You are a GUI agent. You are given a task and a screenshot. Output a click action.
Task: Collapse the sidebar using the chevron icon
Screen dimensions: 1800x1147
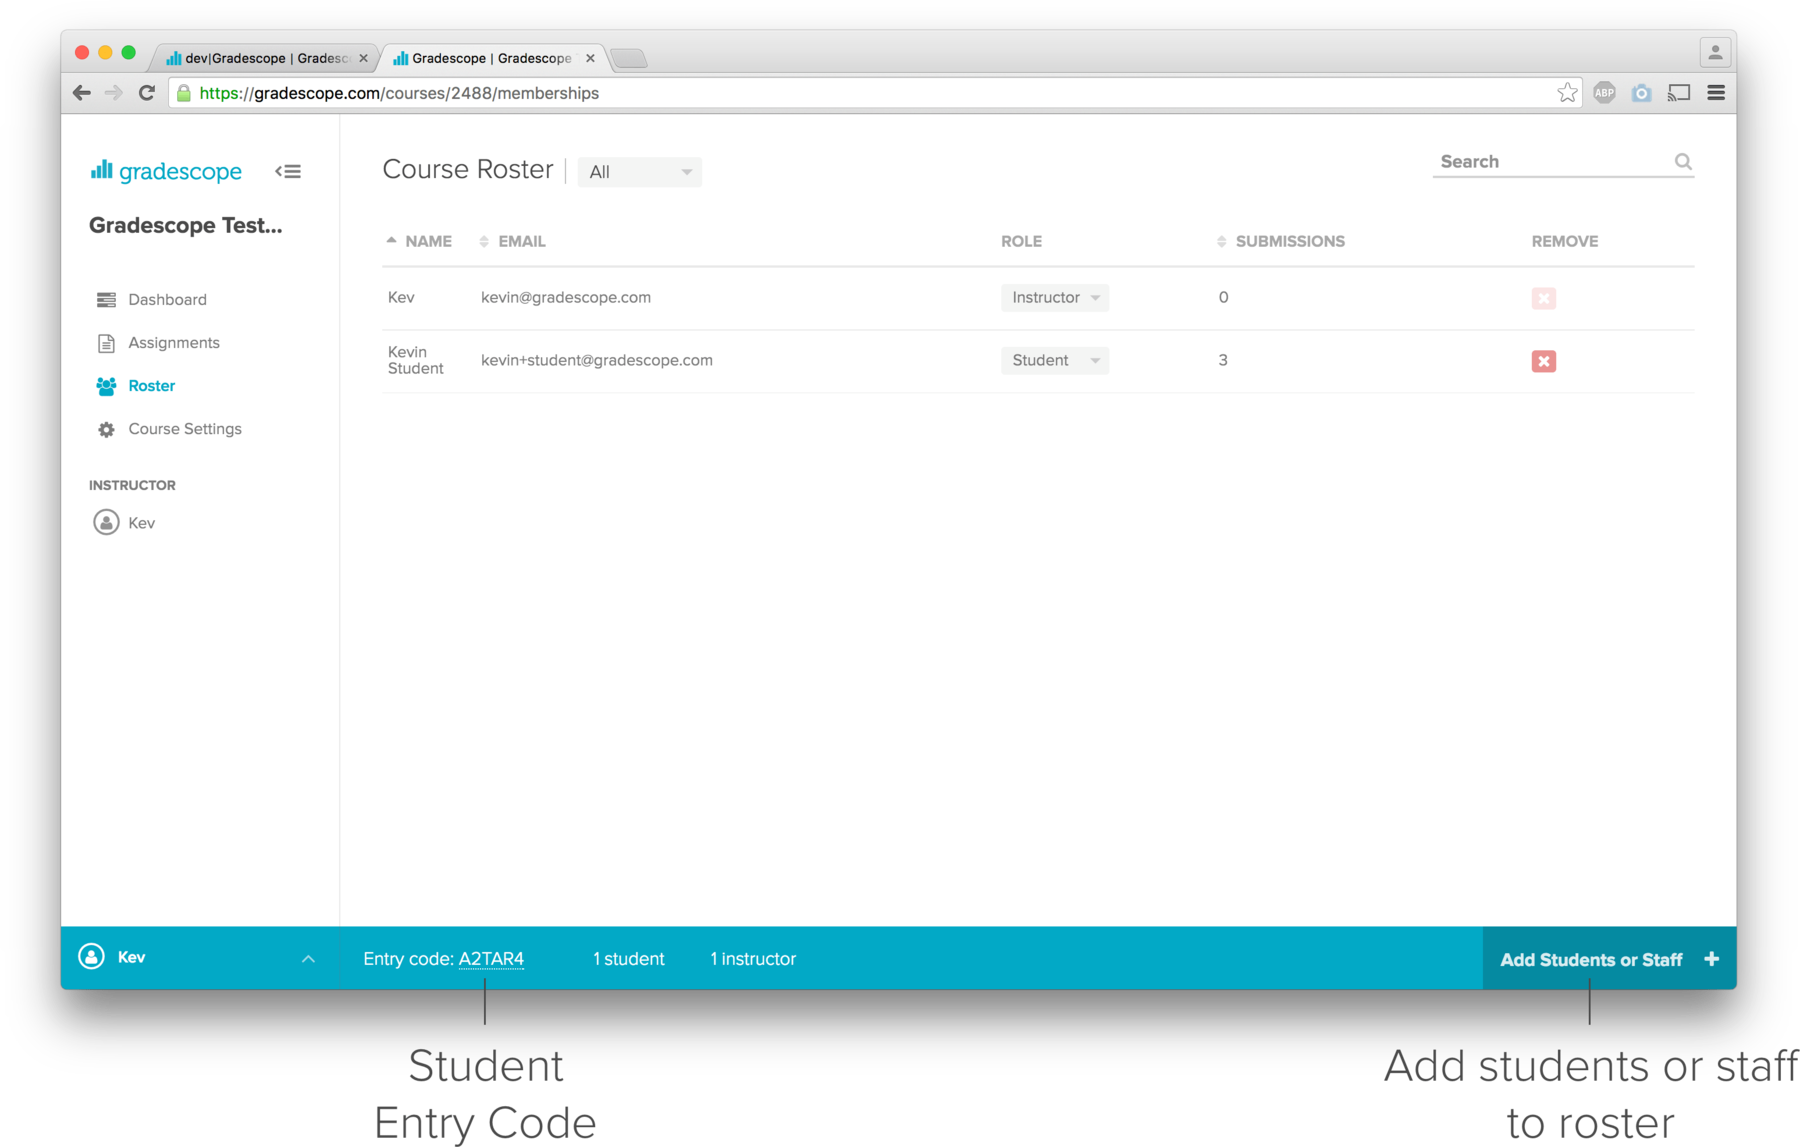[x=288, y=171]
